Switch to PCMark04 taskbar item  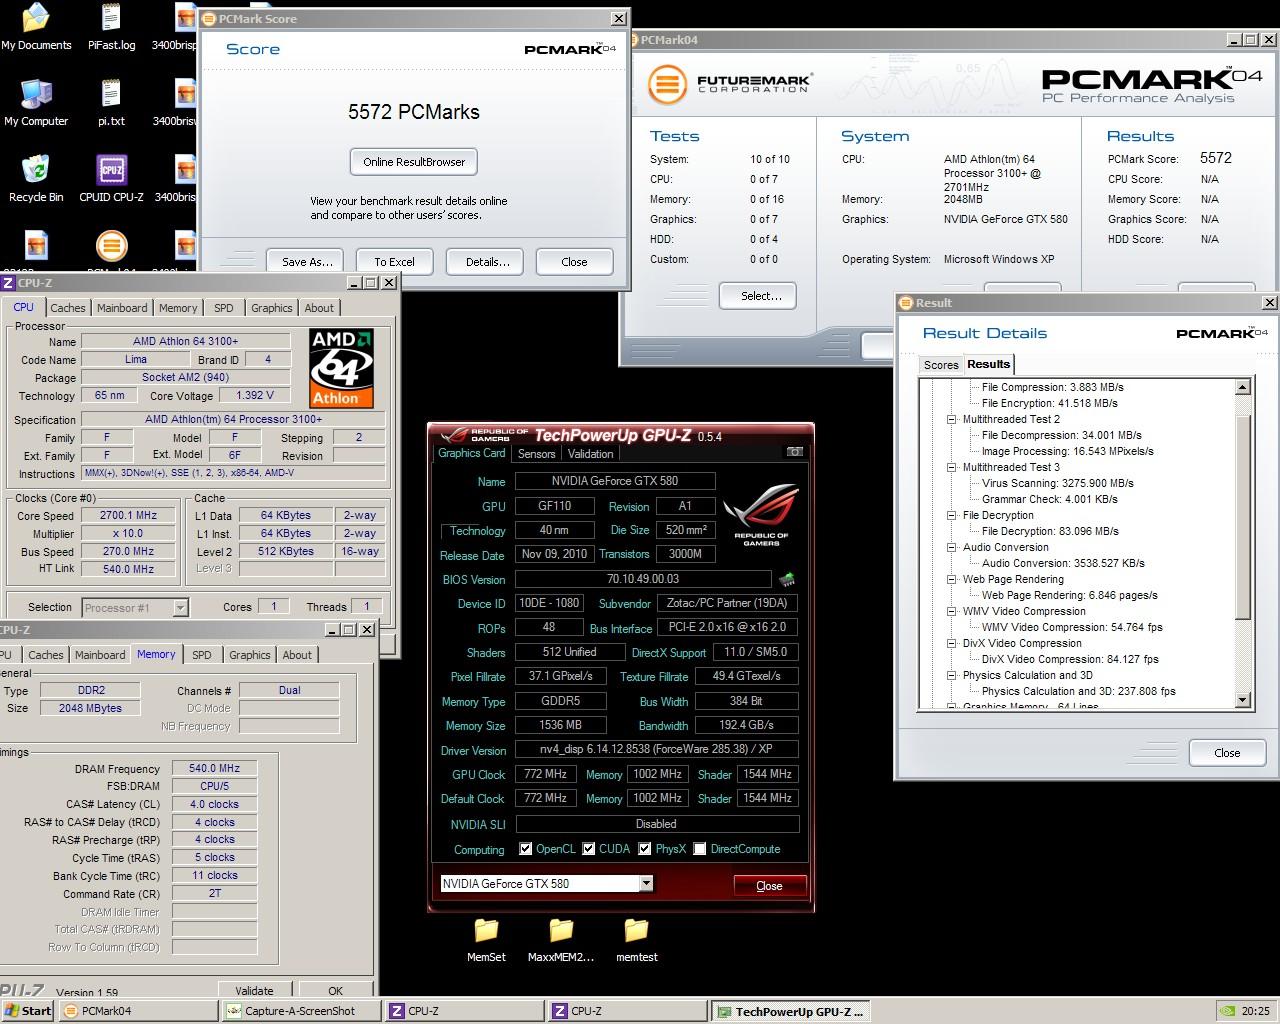(138, 1011)
